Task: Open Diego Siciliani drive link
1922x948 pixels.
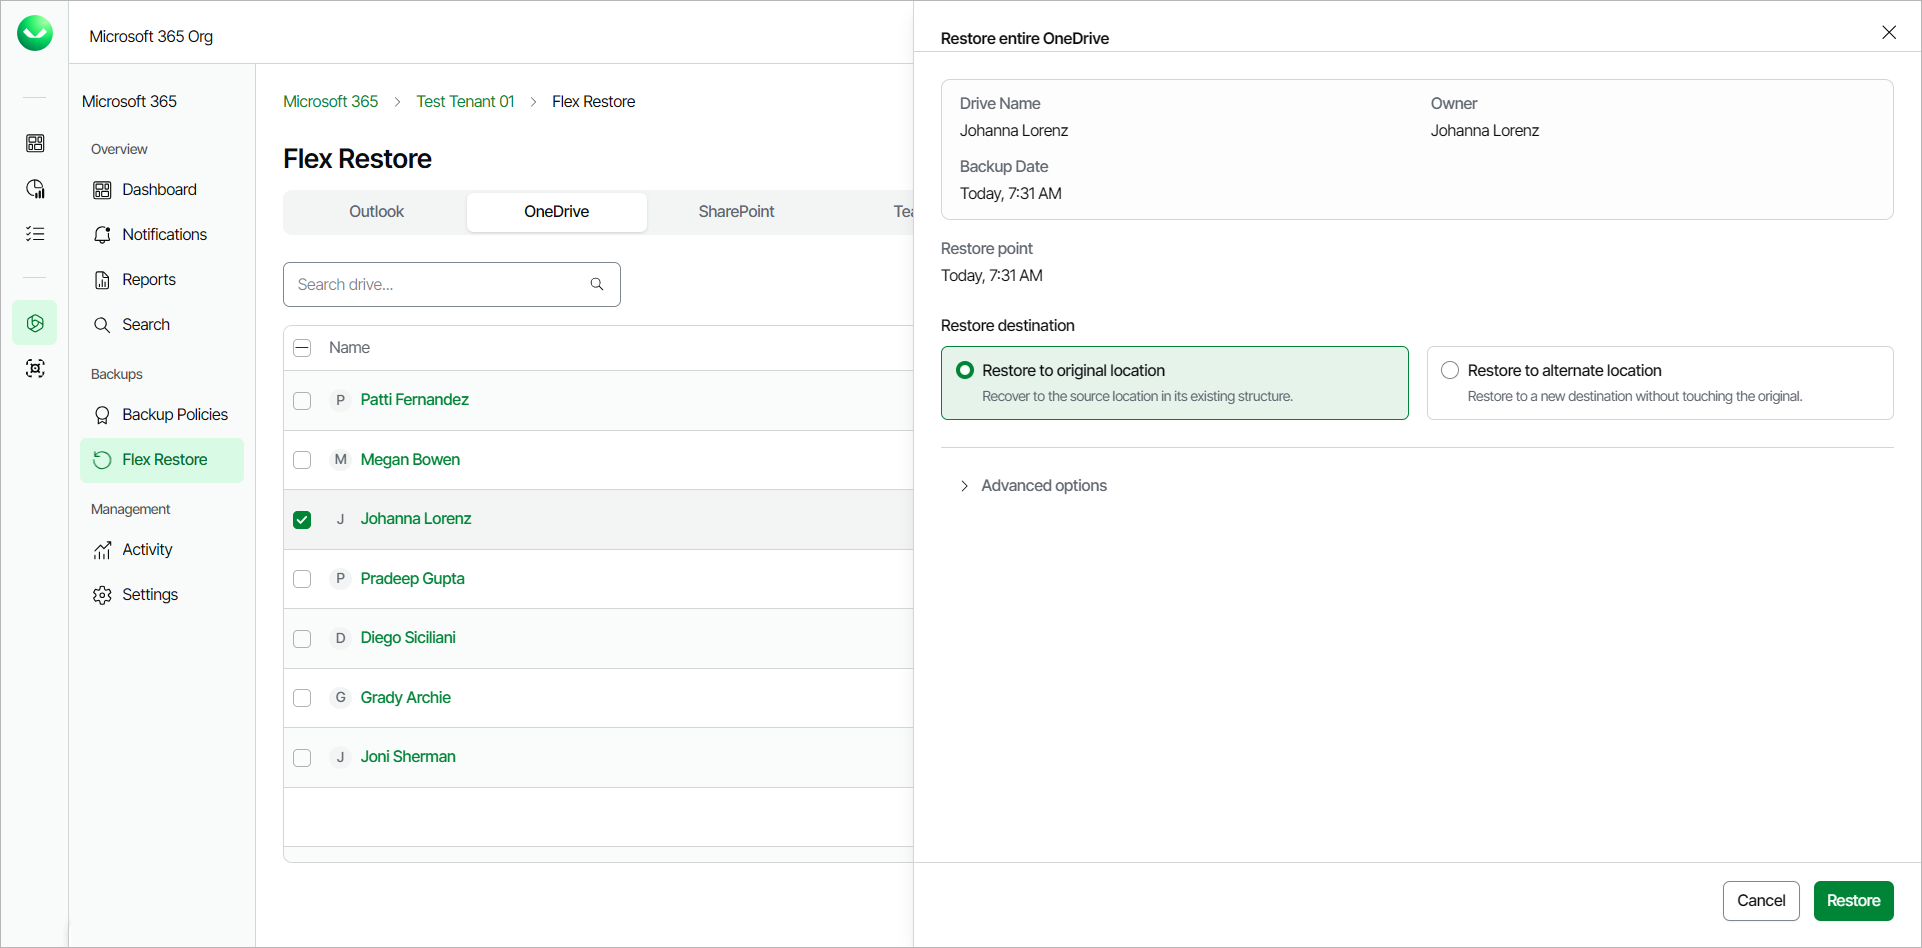Action: [x=408, y=638]
